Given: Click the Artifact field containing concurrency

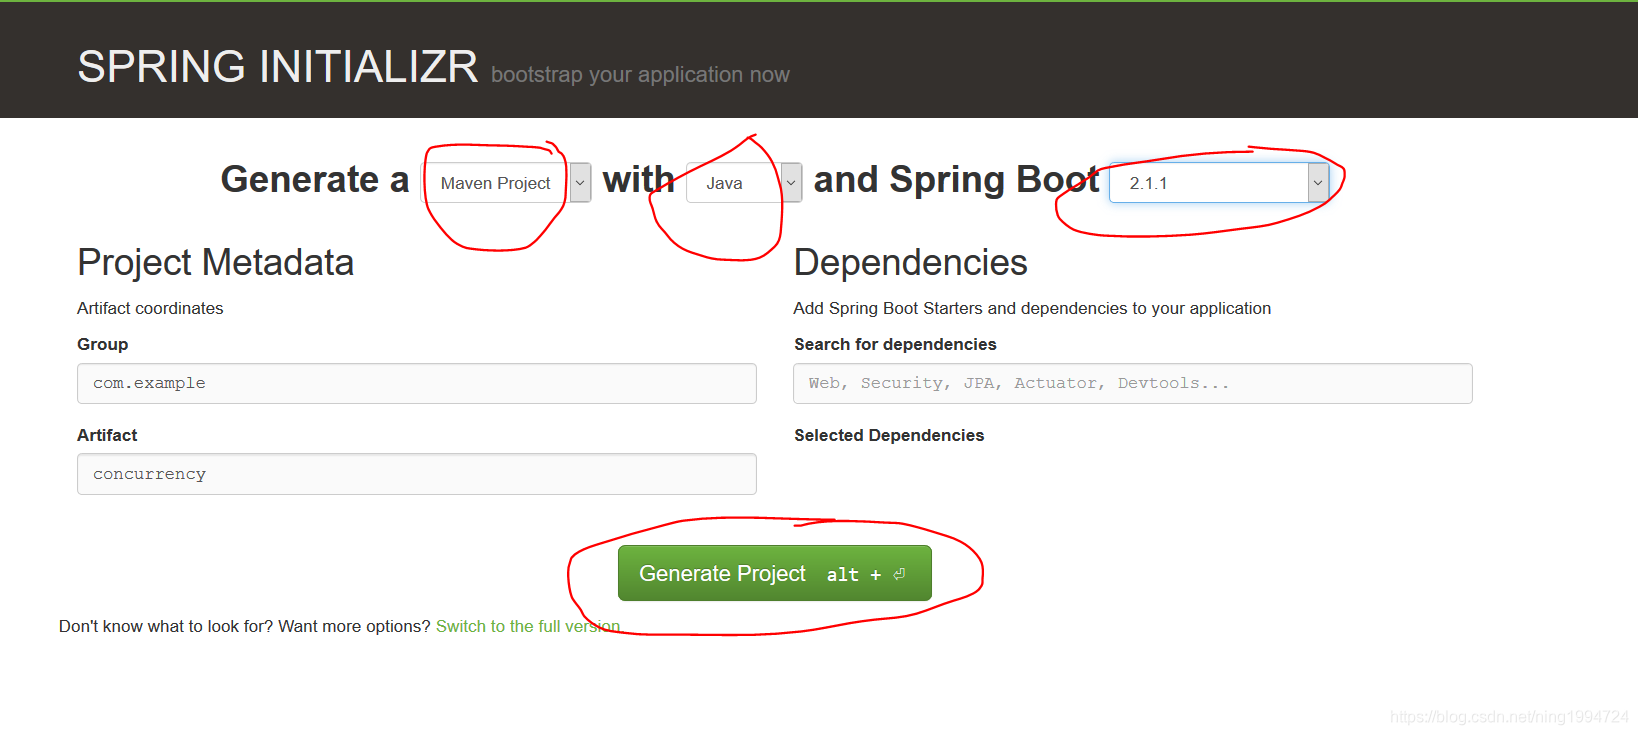Looking at the screenshot, I should (417, 474).
